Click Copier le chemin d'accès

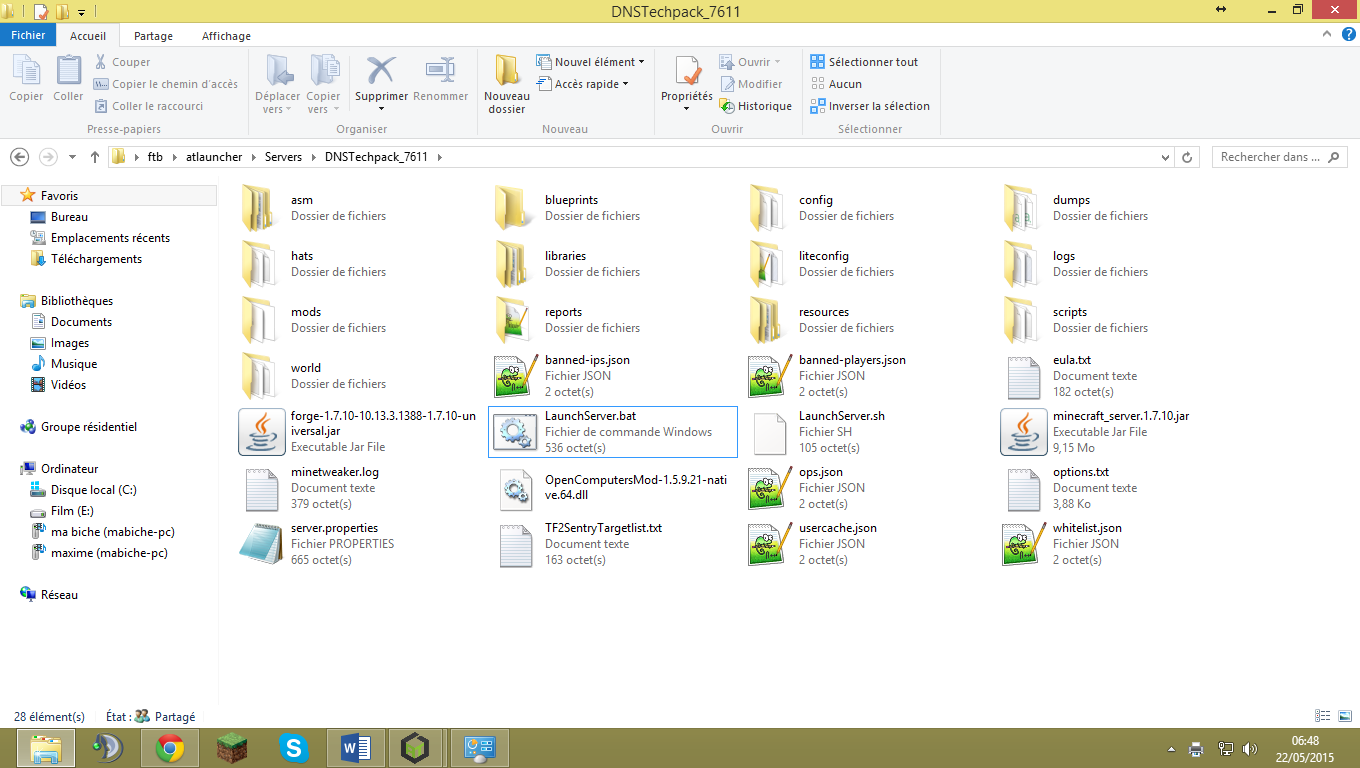[166, 84]
